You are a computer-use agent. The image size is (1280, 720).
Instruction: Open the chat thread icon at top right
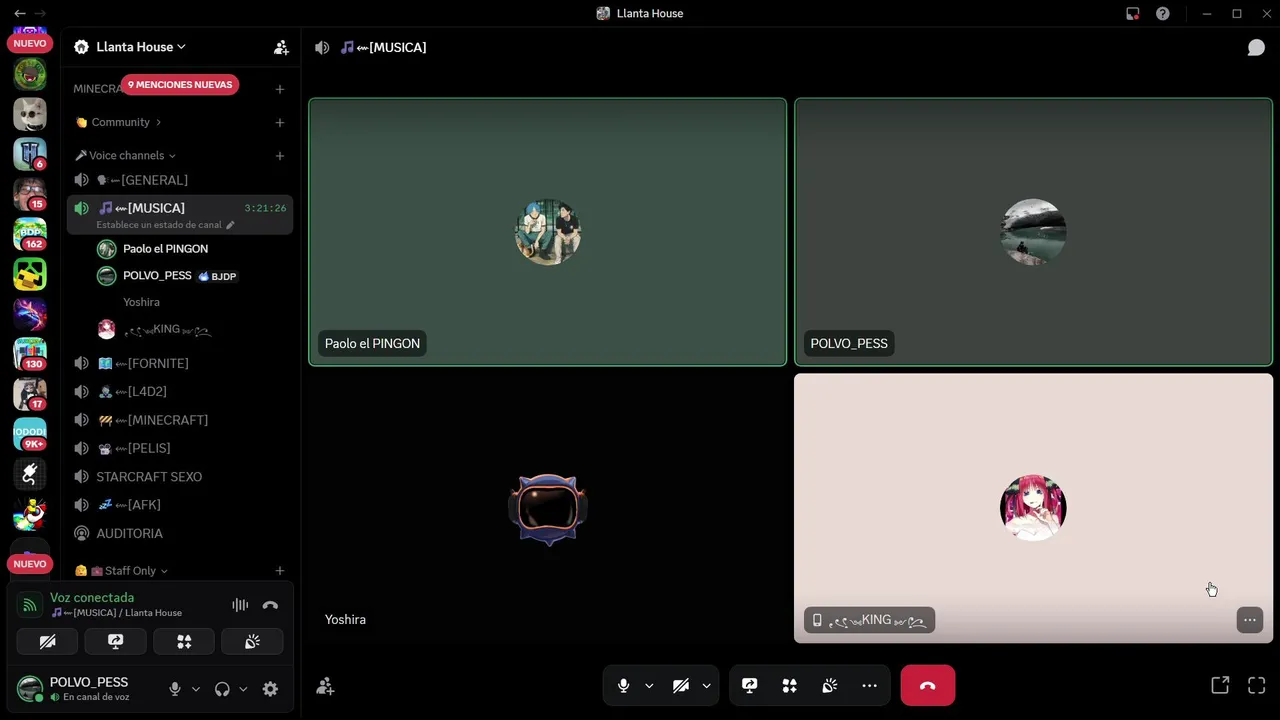pyautogui.click(x=1256, y=47)
